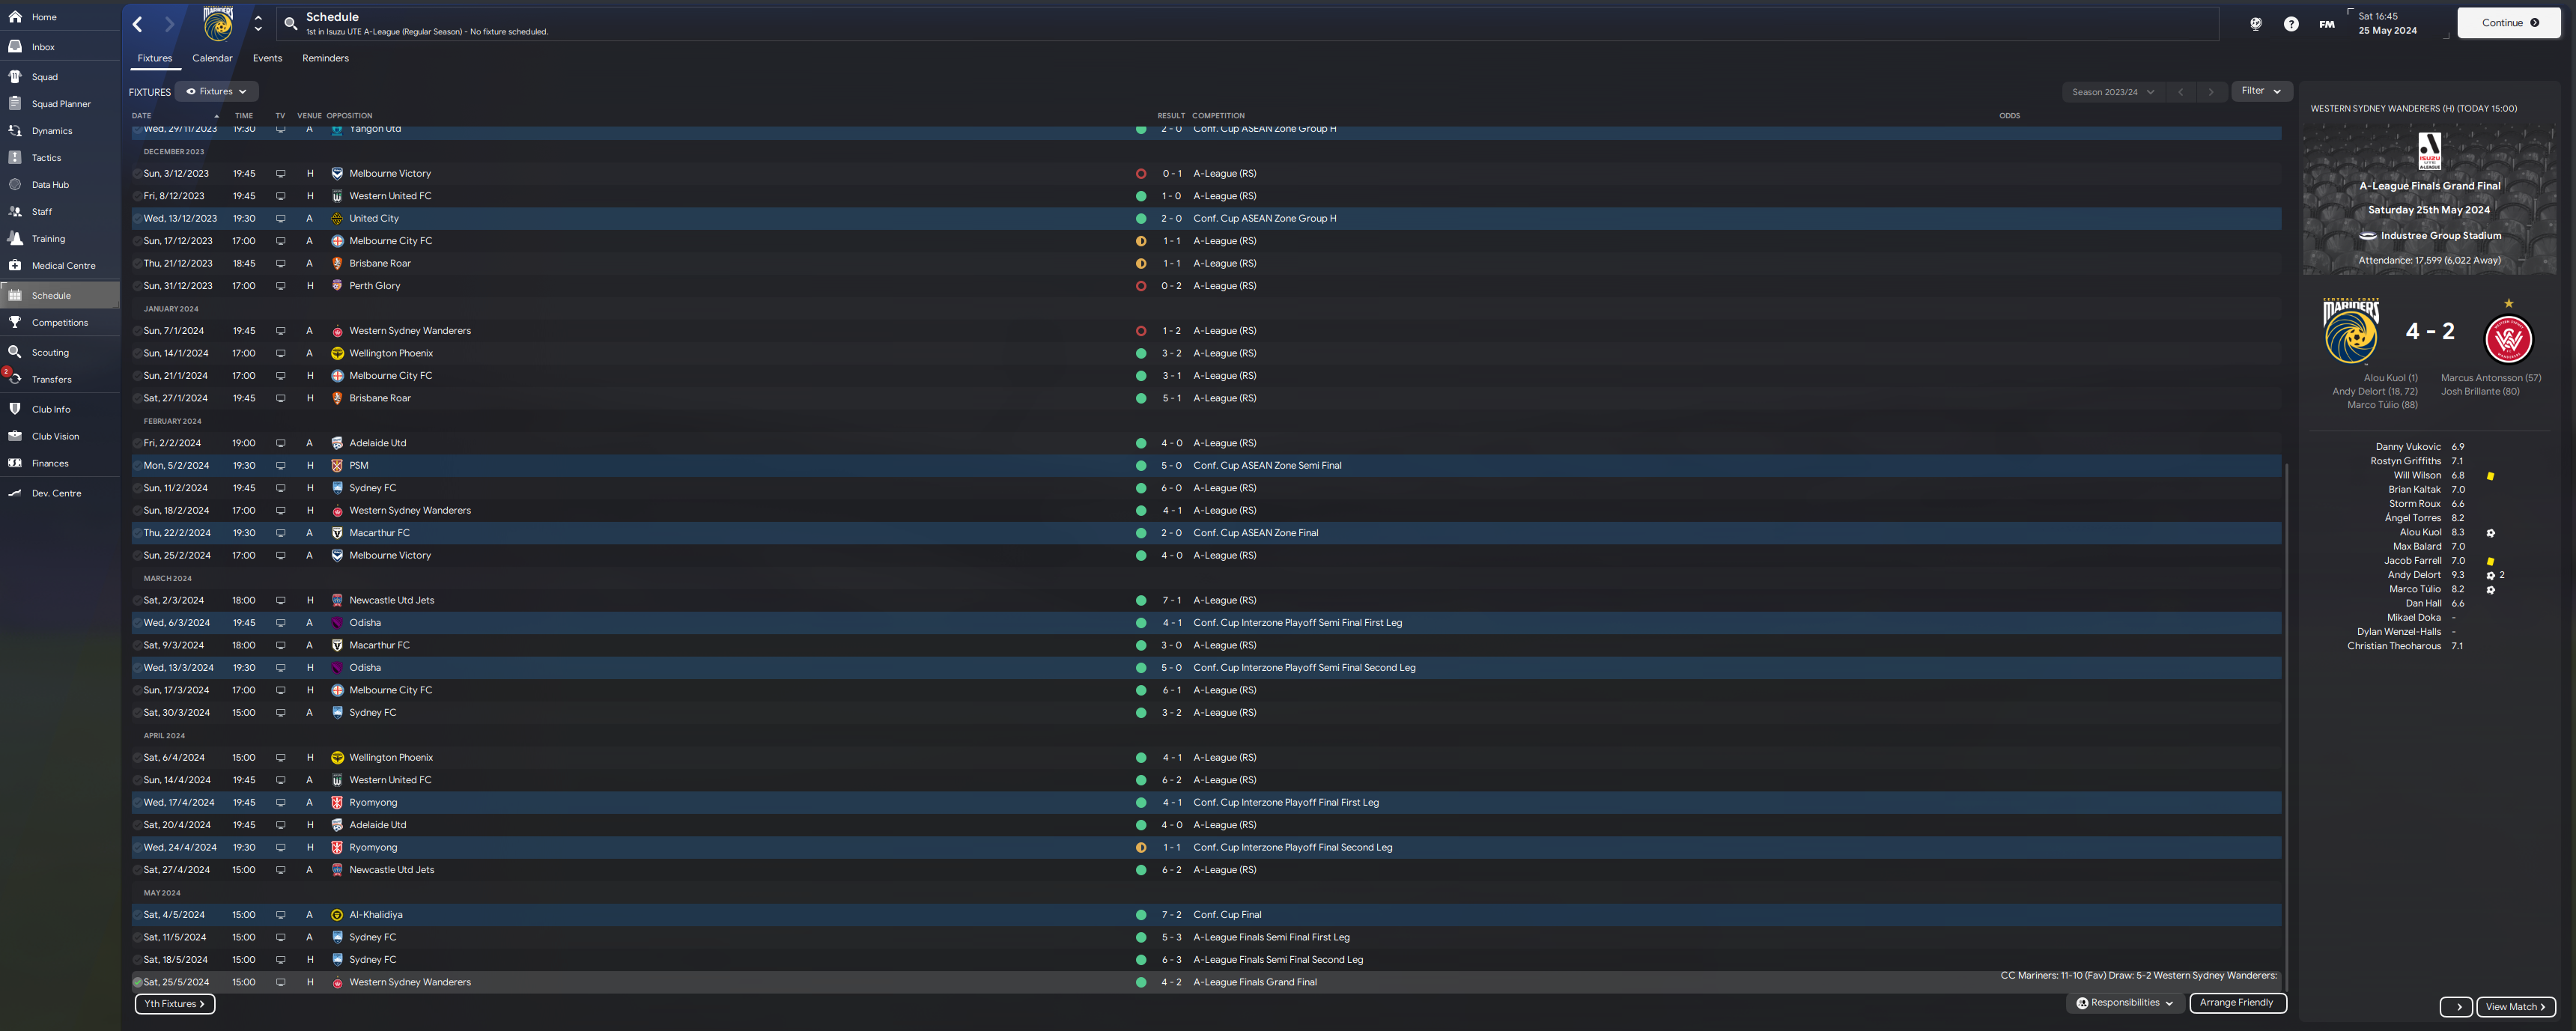The height and width of the screenshot is (1031, 2576).
Task: Open the Medical Centre icon
Action: click(15, 266)
